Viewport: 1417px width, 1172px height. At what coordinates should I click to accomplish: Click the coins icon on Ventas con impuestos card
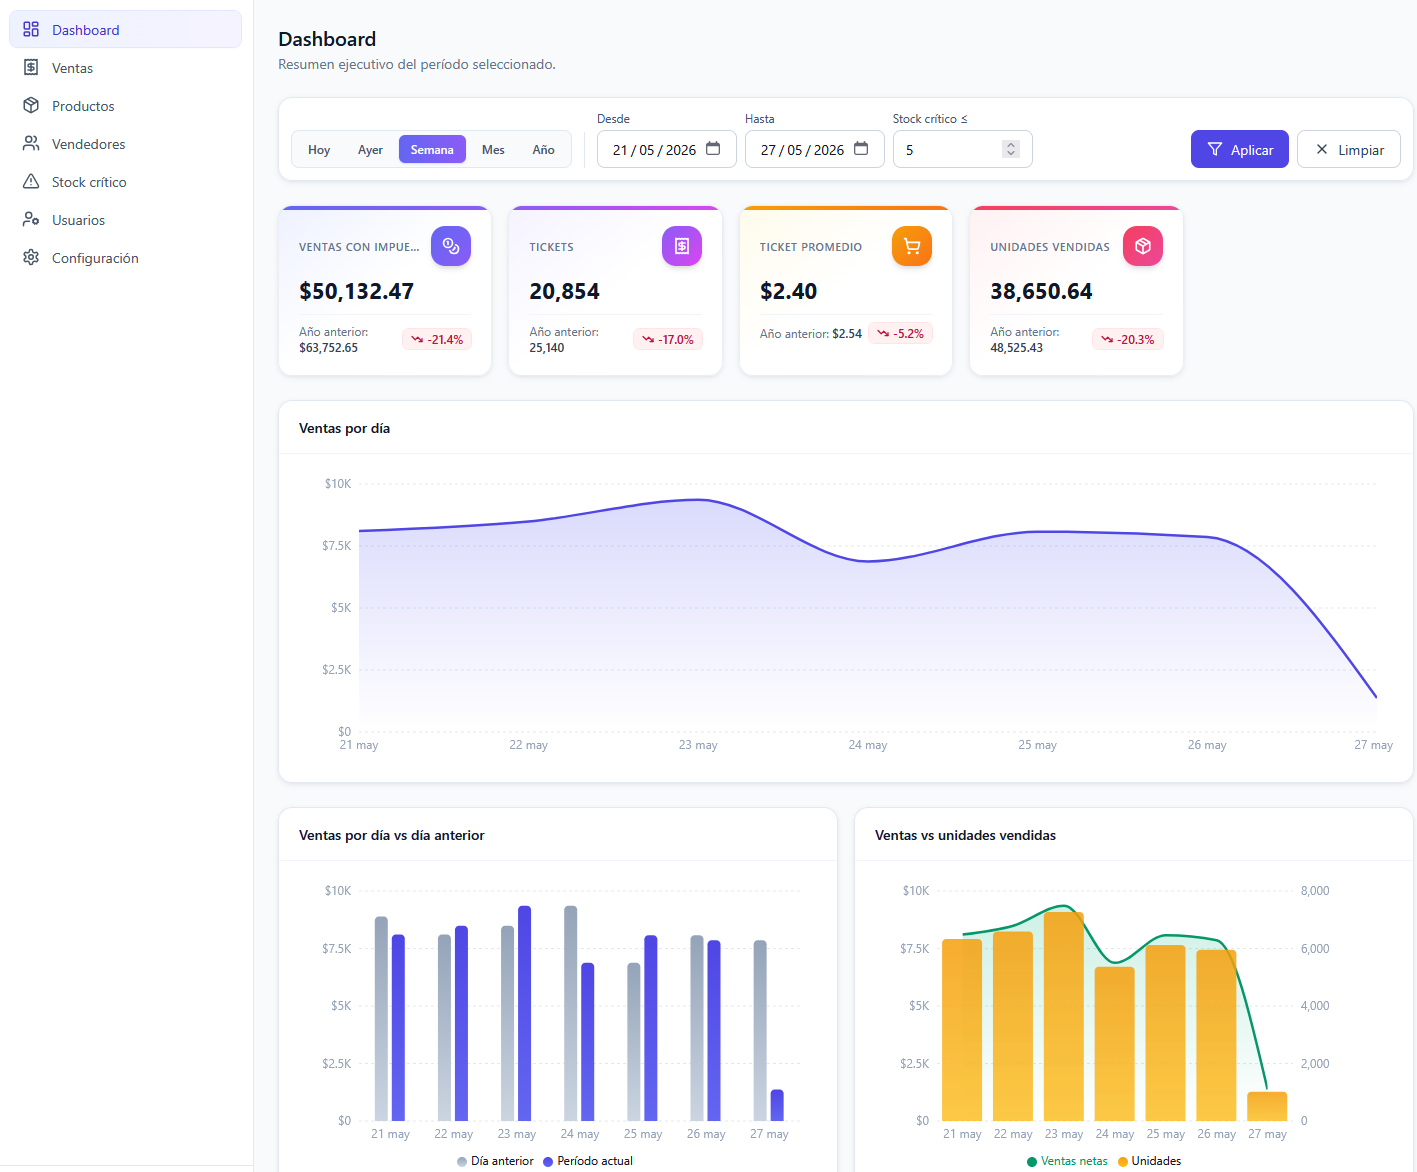click(x=451, y=246)
